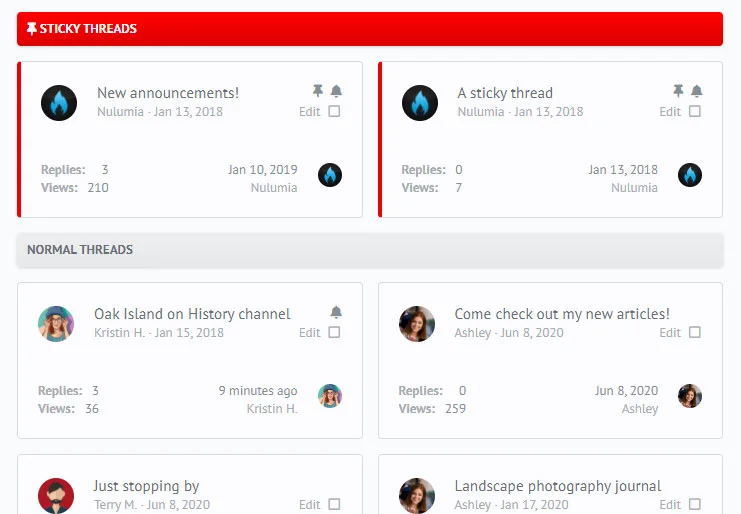
Task: Check the box for Just stopping by thread
Action: click(334, 504)
